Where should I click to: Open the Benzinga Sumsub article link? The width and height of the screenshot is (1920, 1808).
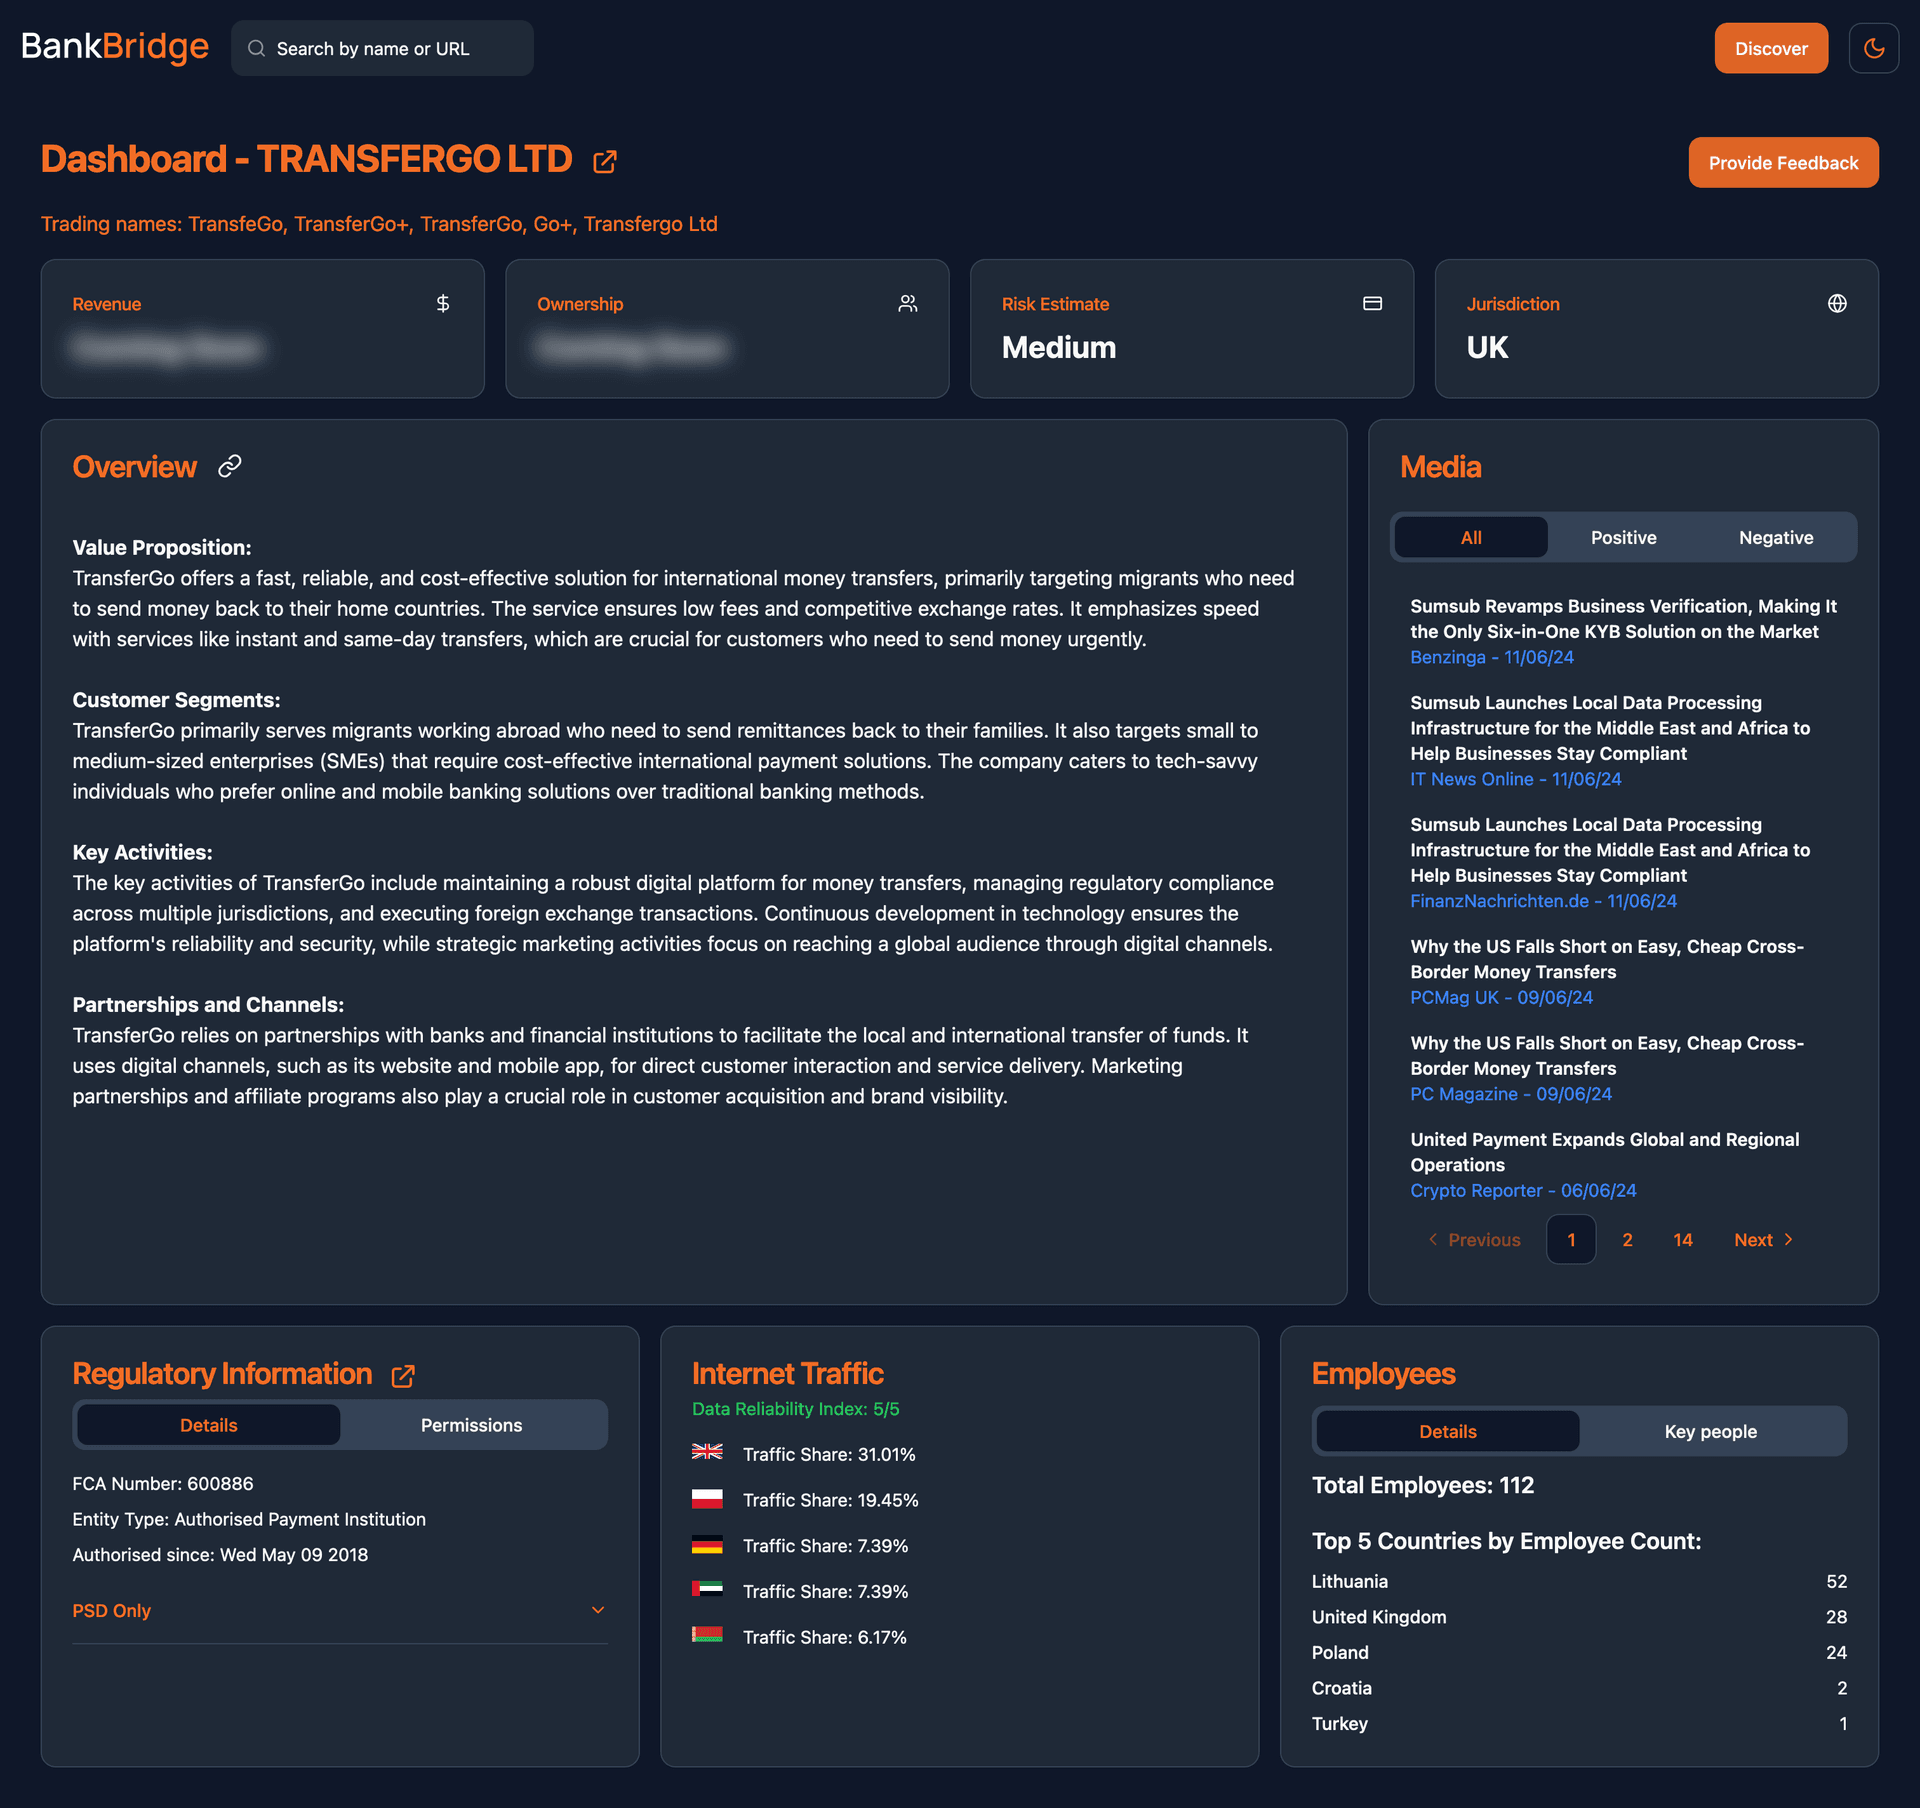(x=1622, y=619)
